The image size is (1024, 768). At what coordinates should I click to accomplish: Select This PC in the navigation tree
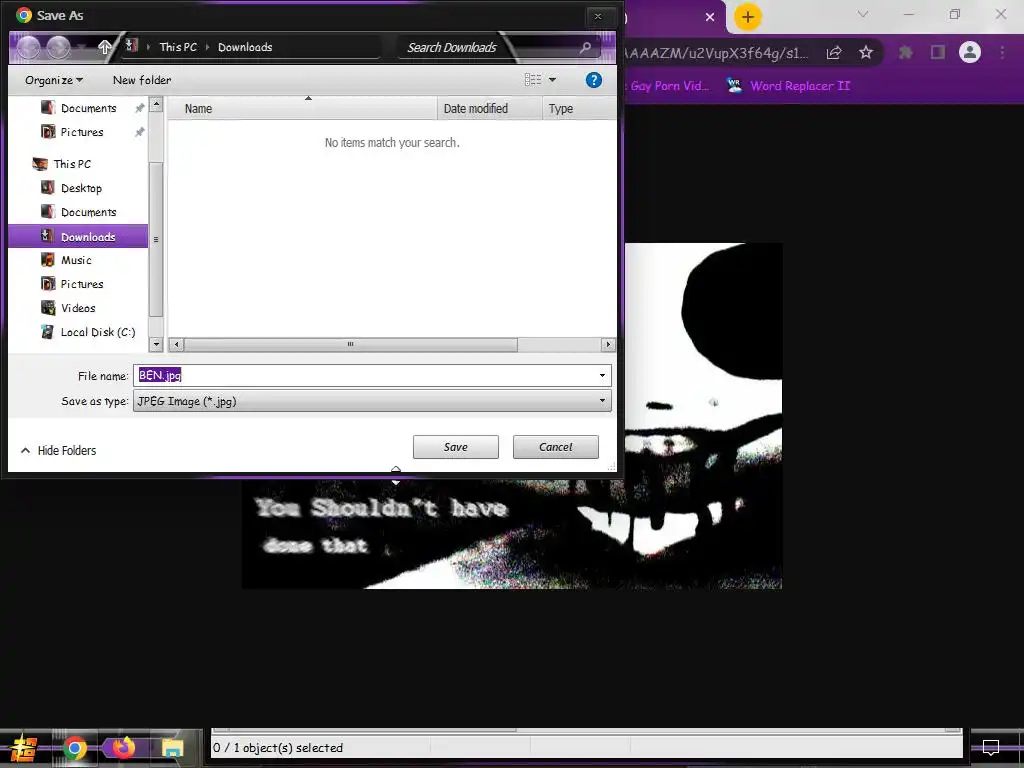click(72, 164)
